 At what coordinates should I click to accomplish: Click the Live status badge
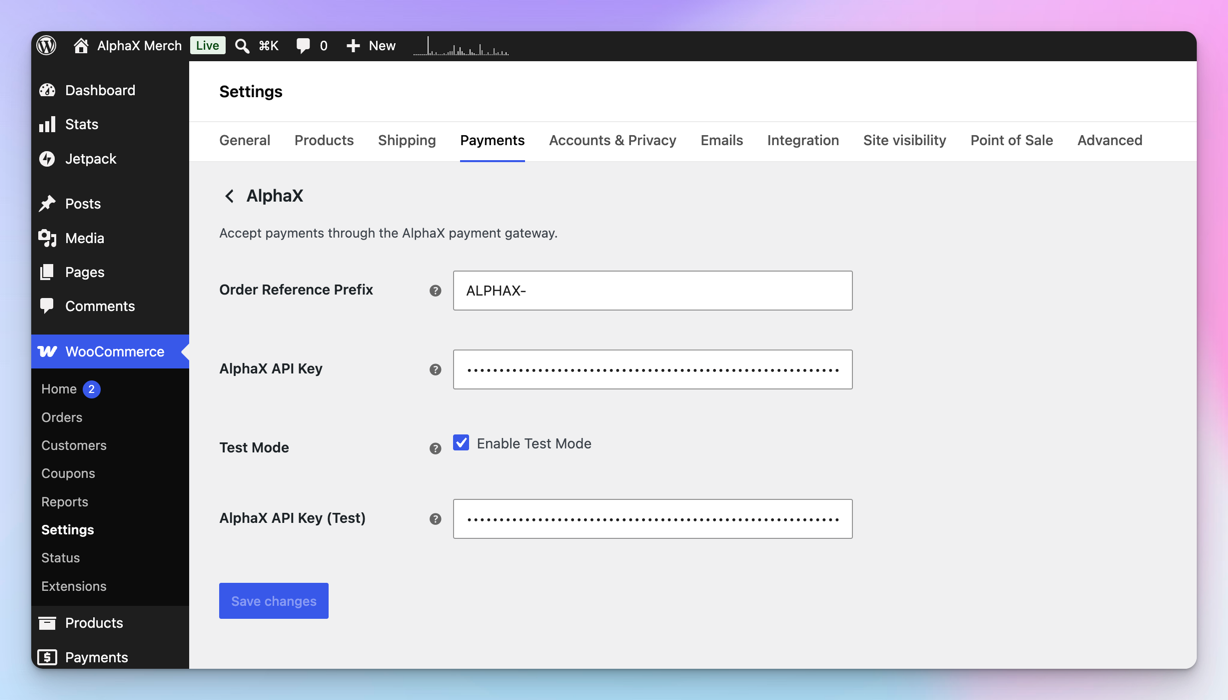click(207, 45)
